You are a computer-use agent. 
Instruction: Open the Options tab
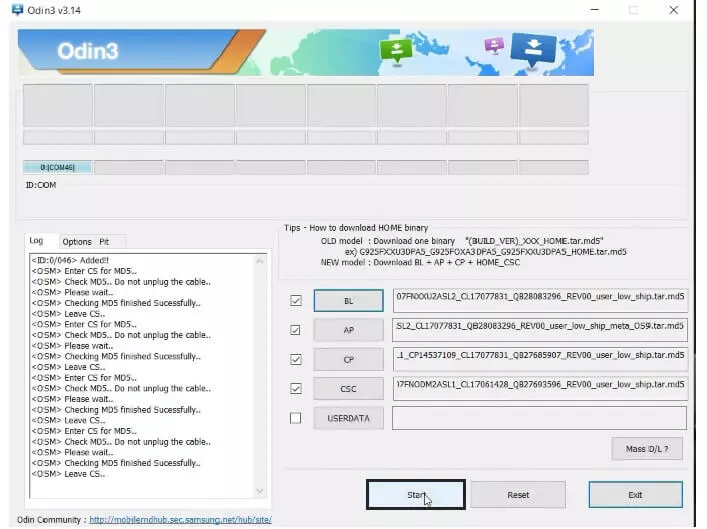[x=77, y=242]
